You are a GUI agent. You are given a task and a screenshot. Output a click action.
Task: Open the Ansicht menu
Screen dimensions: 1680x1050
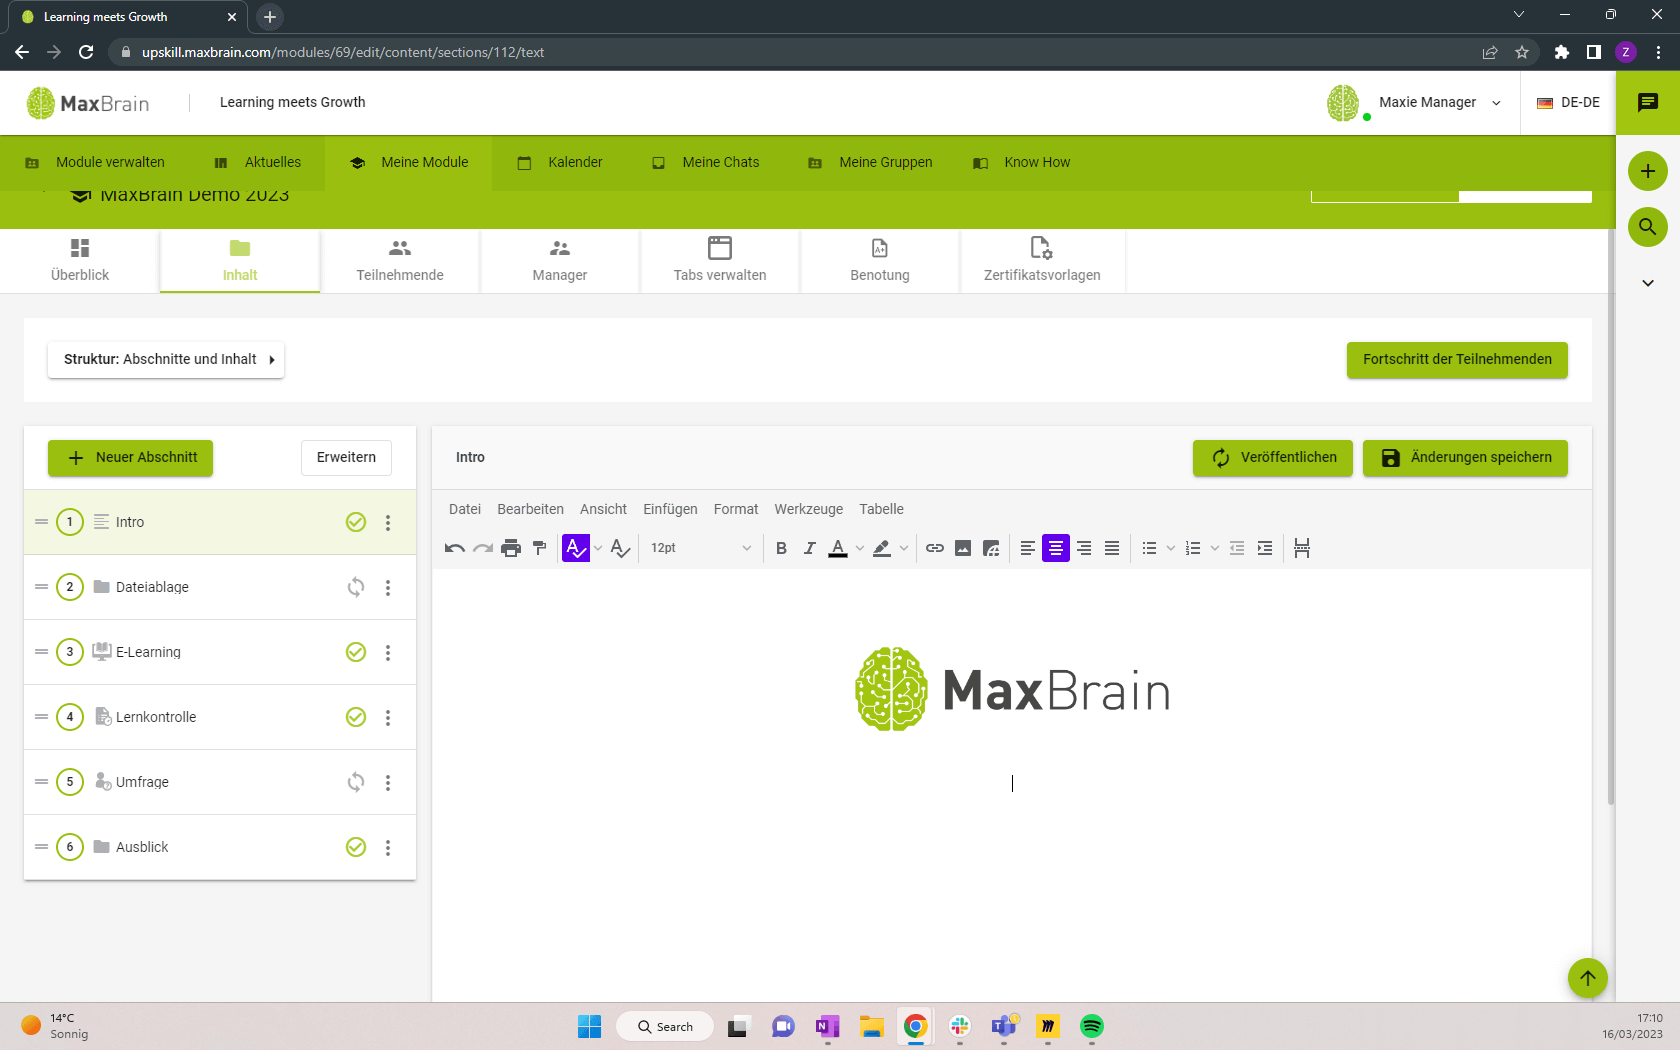click(x=604, y=509)
